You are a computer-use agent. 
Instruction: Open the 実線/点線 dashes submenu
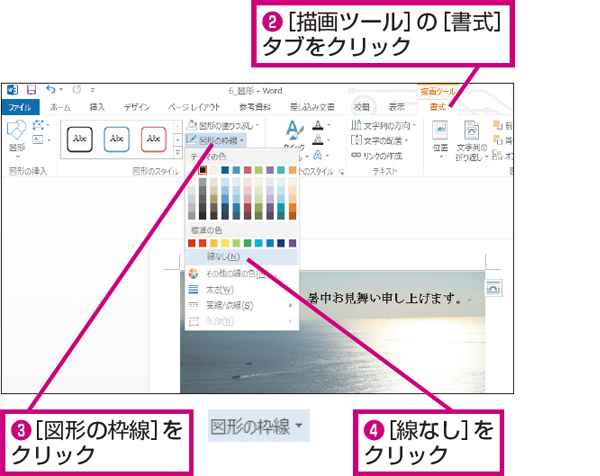coord(230,305)
